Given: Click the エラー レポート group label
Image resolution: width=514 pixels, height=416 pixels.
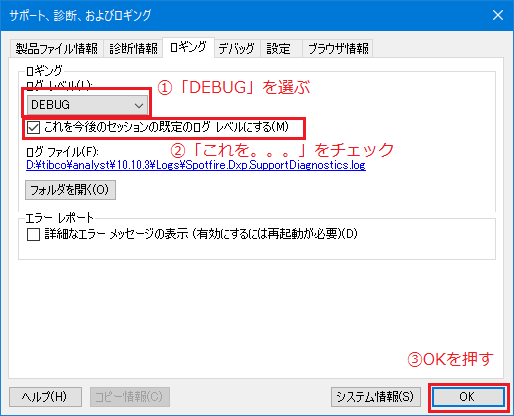Looking at the screenshot, I should coord(60,218).
